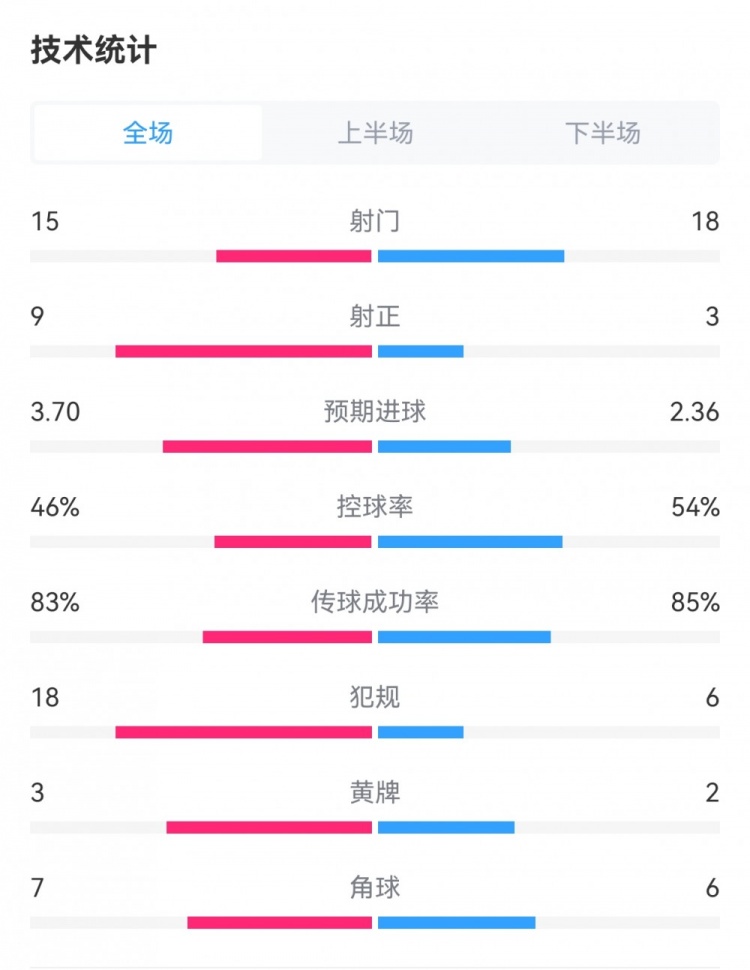Click the 54% possession value
Screen dimensions: 750x970
[696, 507]
